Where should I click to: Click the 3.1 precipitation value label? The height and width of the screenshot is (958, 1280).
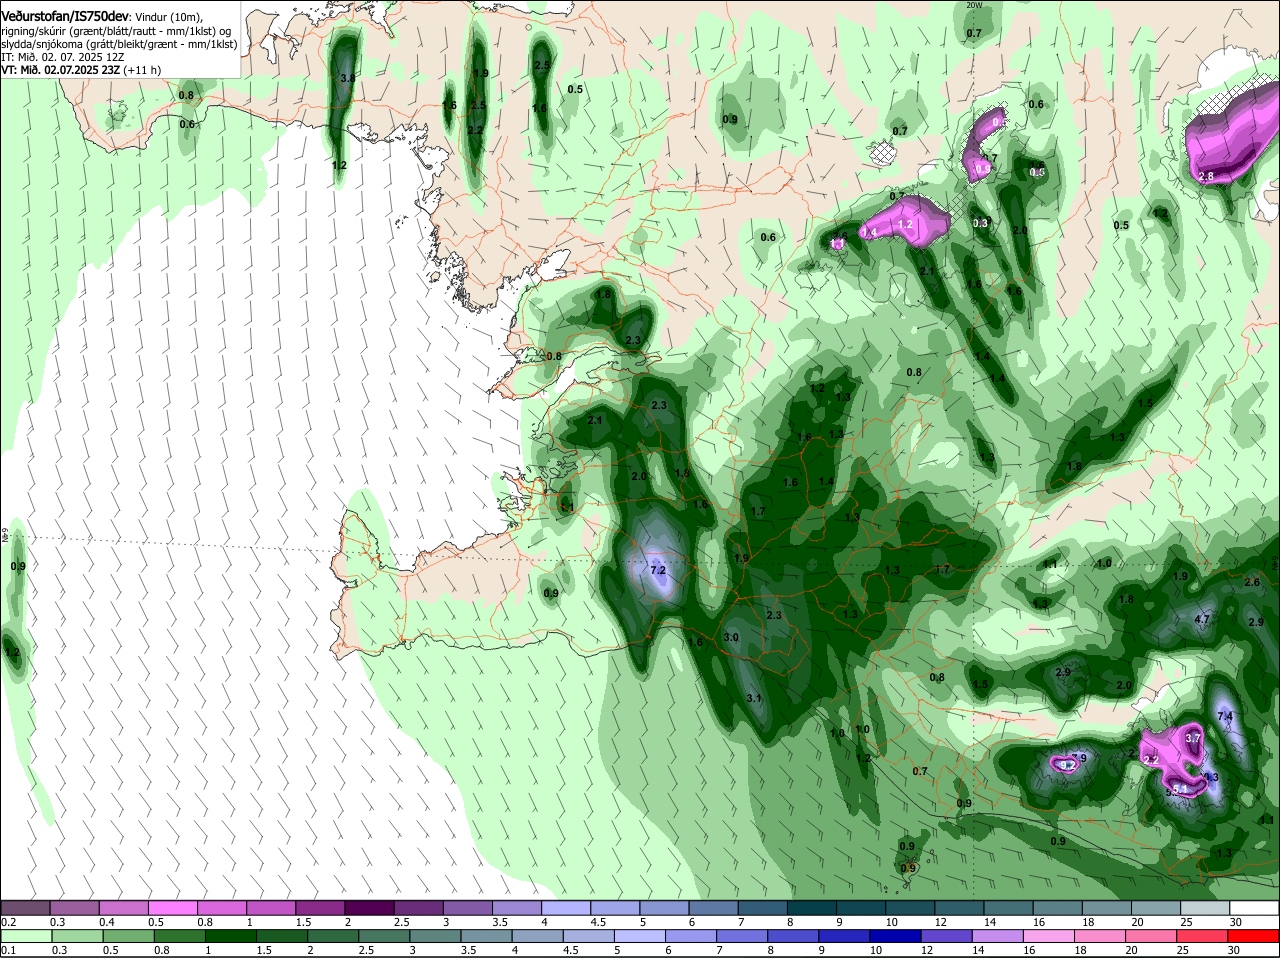click(x=754, y=699)
